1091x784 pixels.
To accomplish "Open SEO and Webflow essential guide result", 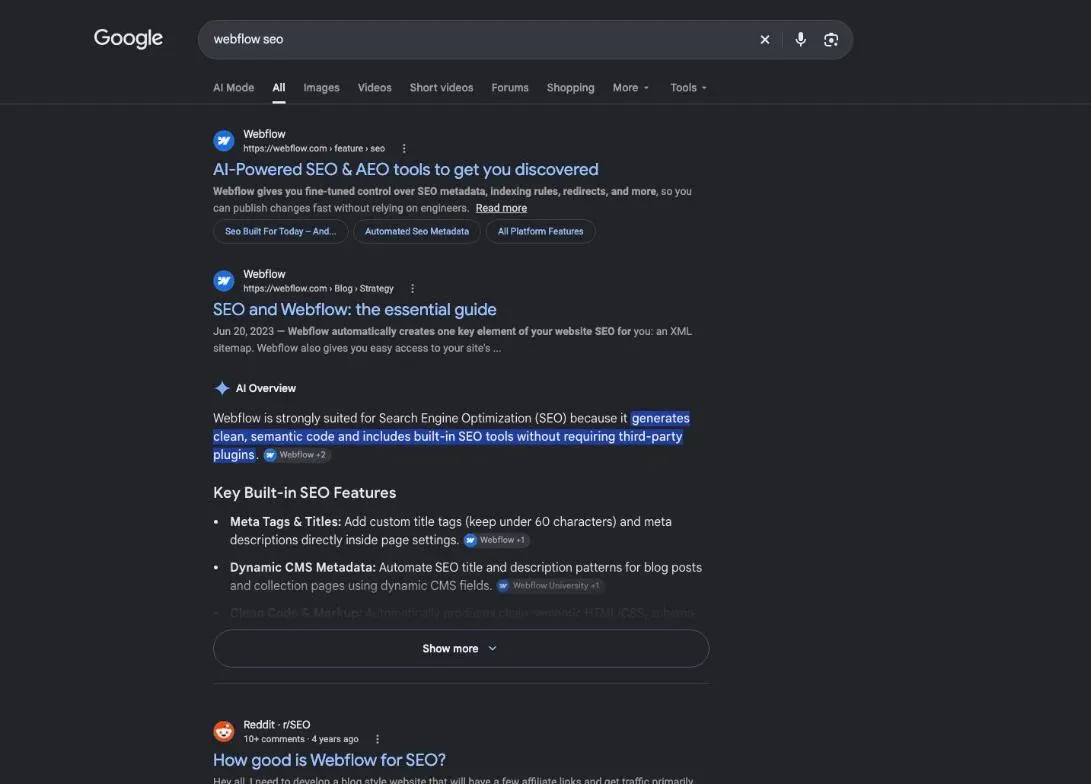I will click(x=355, y=310).
